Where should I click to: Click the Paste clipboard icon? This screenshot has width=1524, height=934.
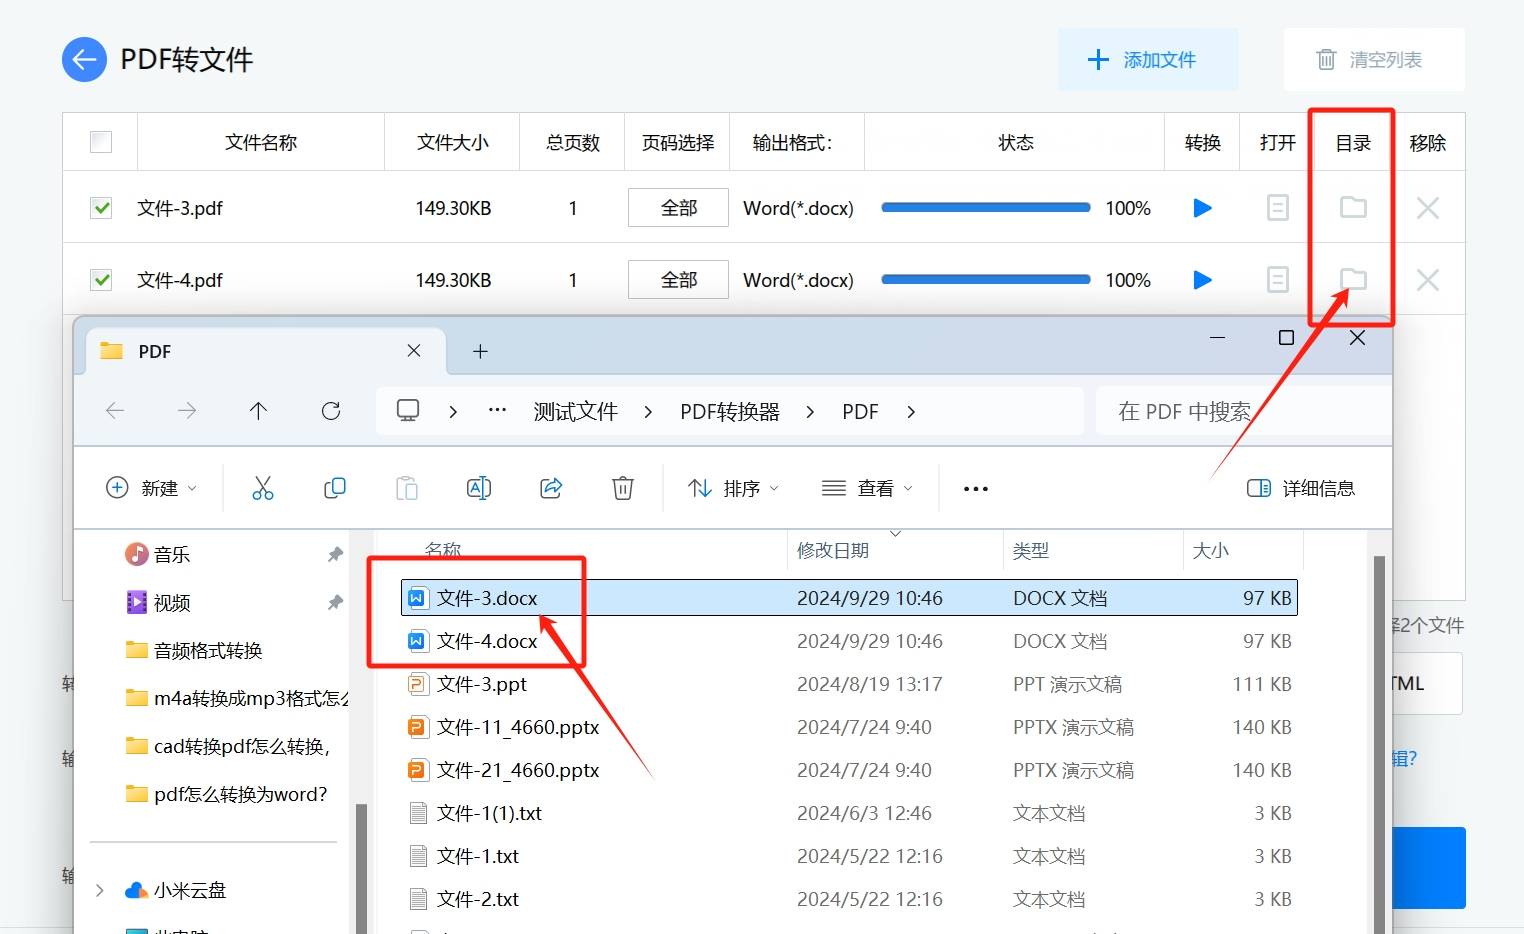pyautogui.click(x=407, y=488)
